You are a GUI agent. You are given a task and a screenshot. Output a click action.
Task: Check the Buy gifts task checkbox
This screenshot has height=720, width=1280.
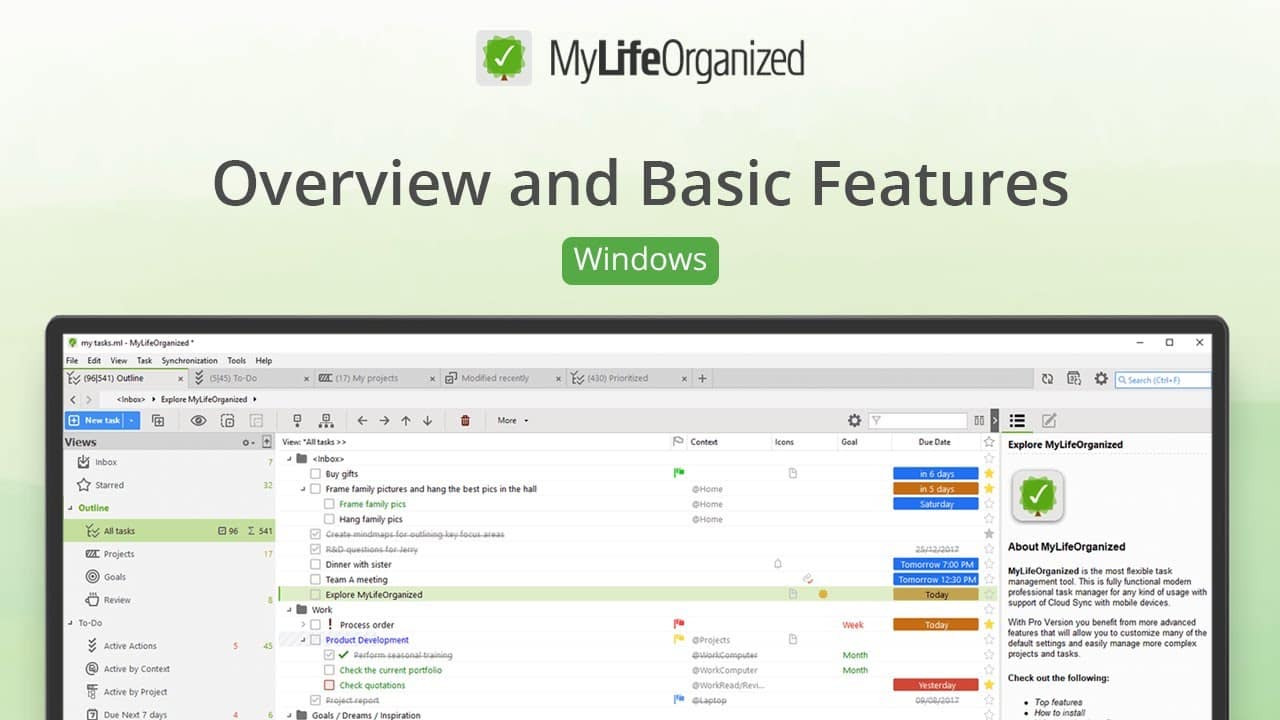[x=315, y=474]
